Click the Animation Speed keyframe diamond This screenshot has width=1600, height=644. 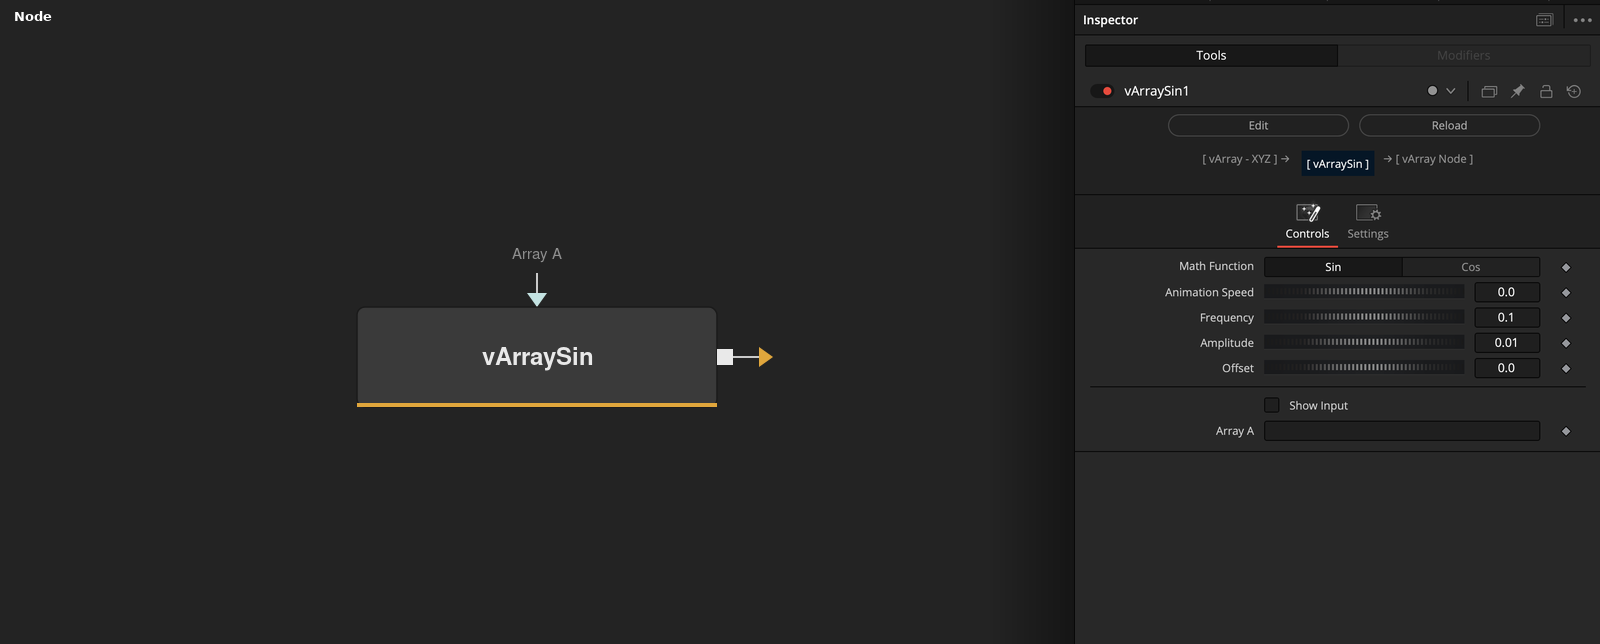tap(1566, 293)
